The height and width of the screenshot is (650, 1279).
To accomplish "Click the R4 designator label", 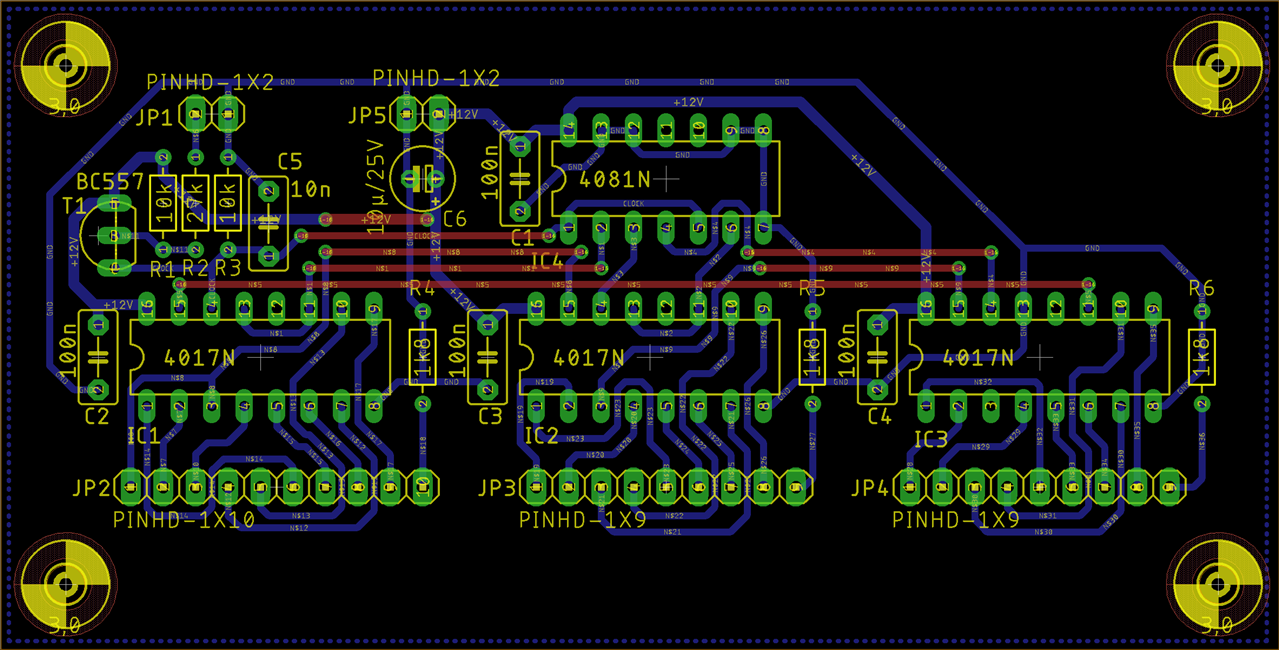I will point(422,288).
